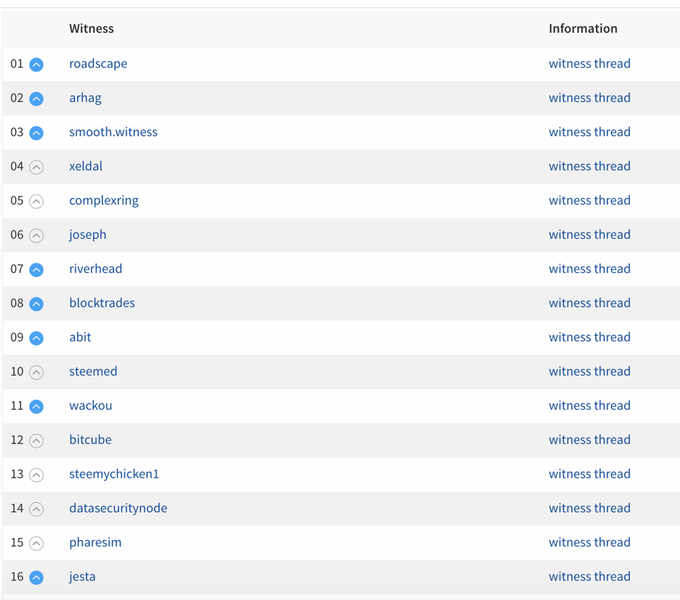Viewport: 680px width, 600px height.
Task: Toggle vote arrow for arhag
Action: (36, 99)
